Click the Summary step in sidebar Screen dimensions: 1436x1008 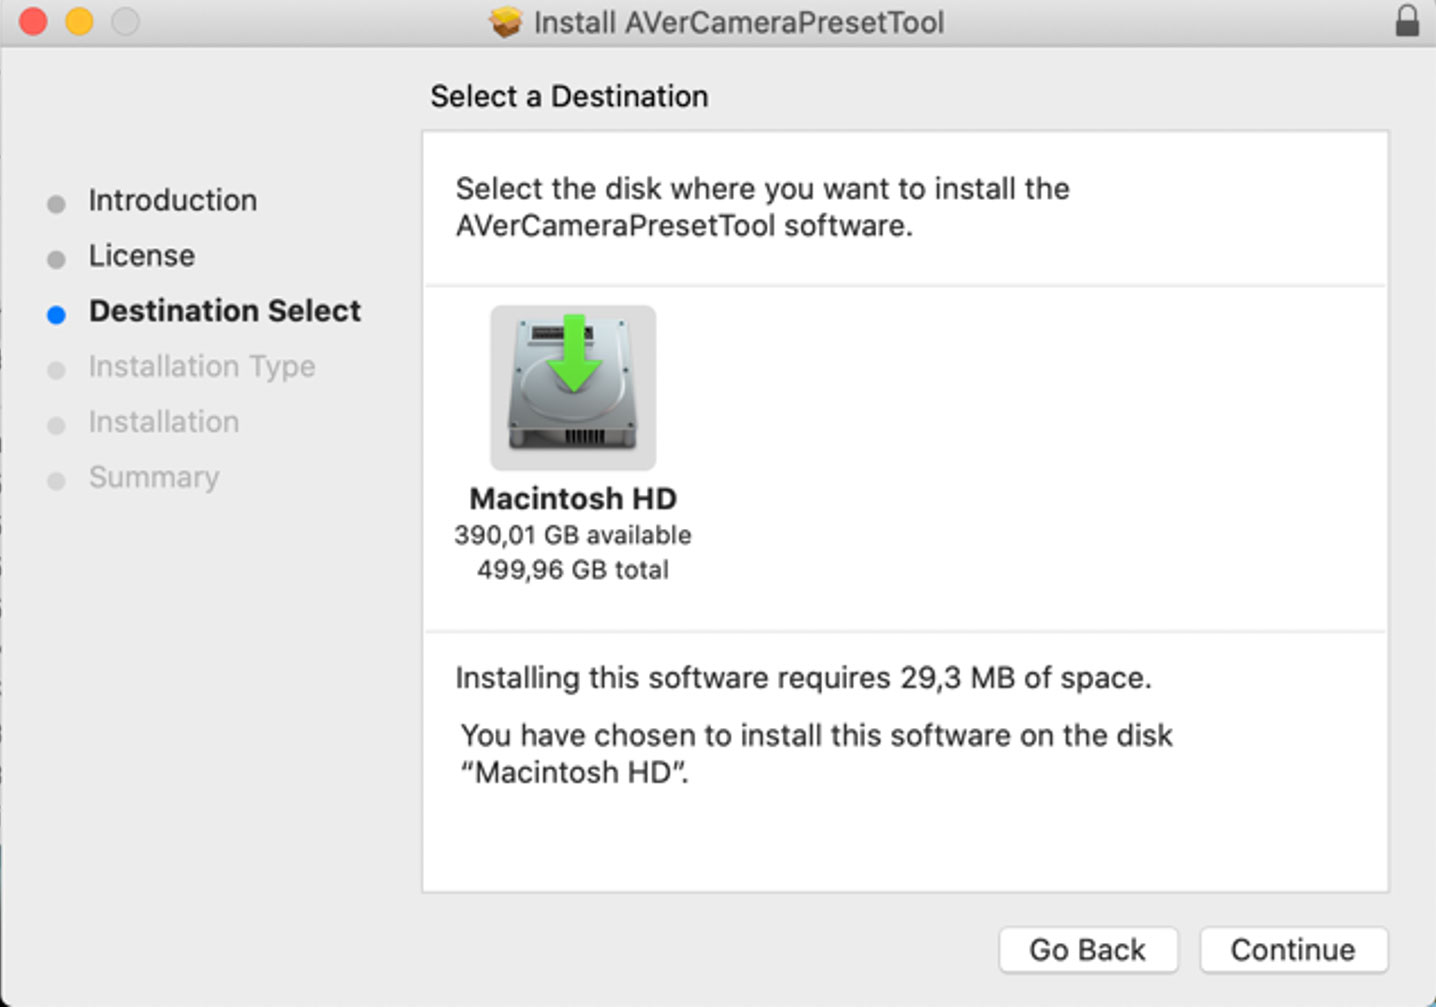(153, 477)
